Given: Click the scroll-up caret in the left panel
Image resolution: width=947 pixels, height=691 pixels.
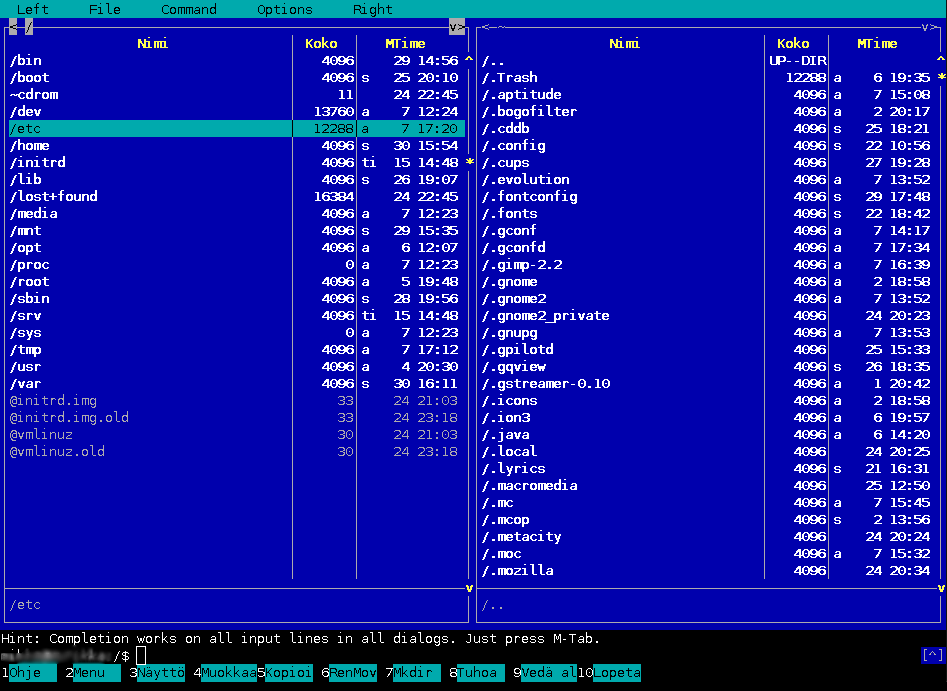Looking at the screenshot, I should 469,60.
